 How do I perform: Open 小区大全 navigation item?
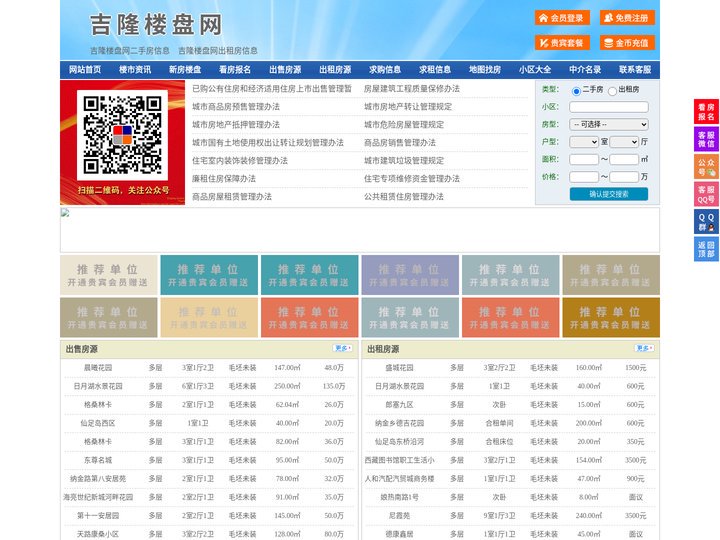(535, 70)
